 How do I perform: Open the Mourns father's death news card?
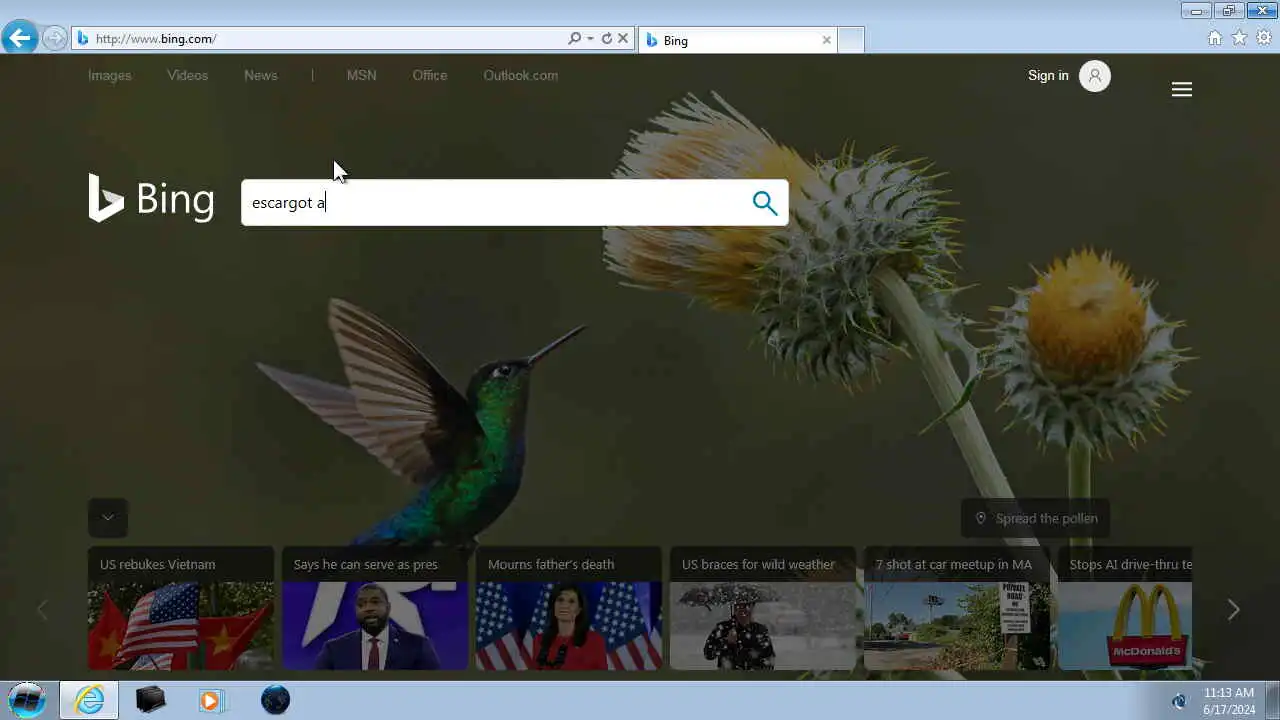(569, 608)
